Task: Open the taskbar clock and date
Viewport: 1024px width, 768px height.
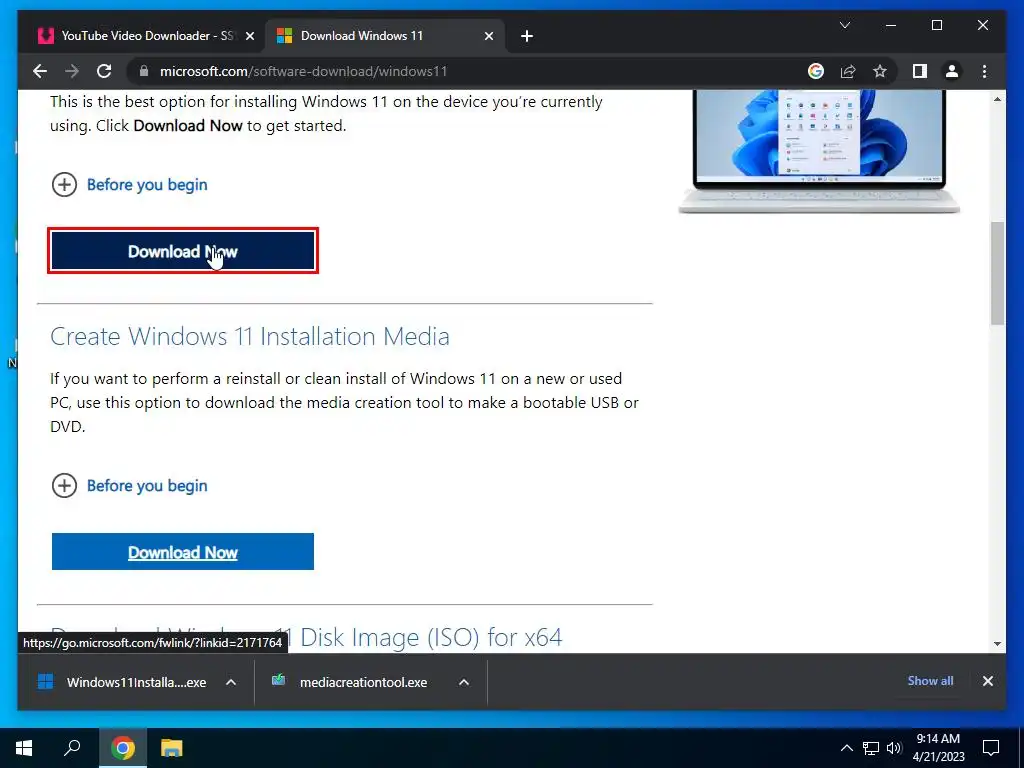Action: (938, 748)
